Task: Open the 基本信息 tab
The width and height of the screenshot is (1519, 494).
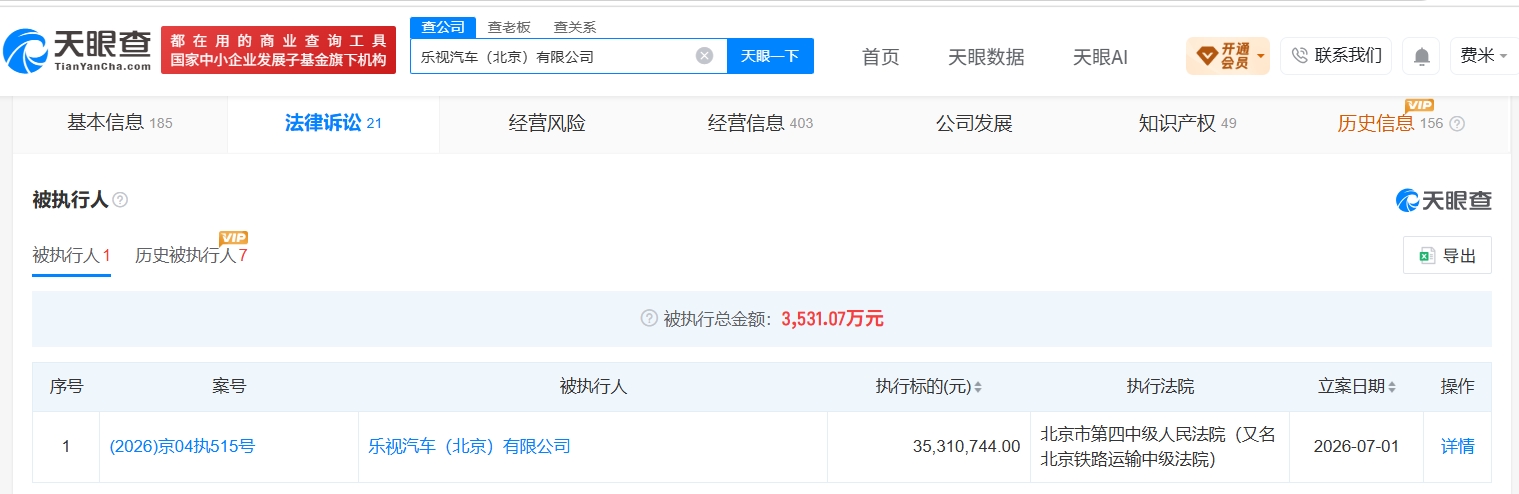Action: point(120,124)
